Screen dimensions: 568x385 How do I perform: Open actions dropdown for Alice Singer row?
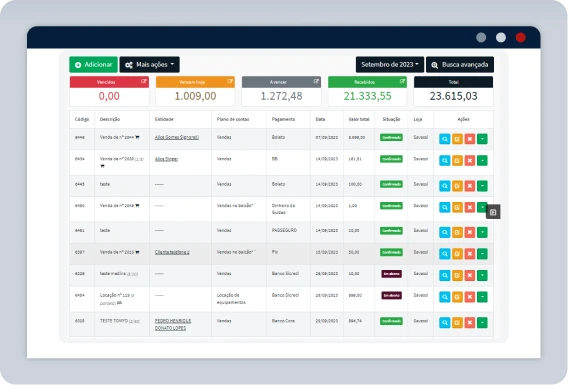pos(482,160)
